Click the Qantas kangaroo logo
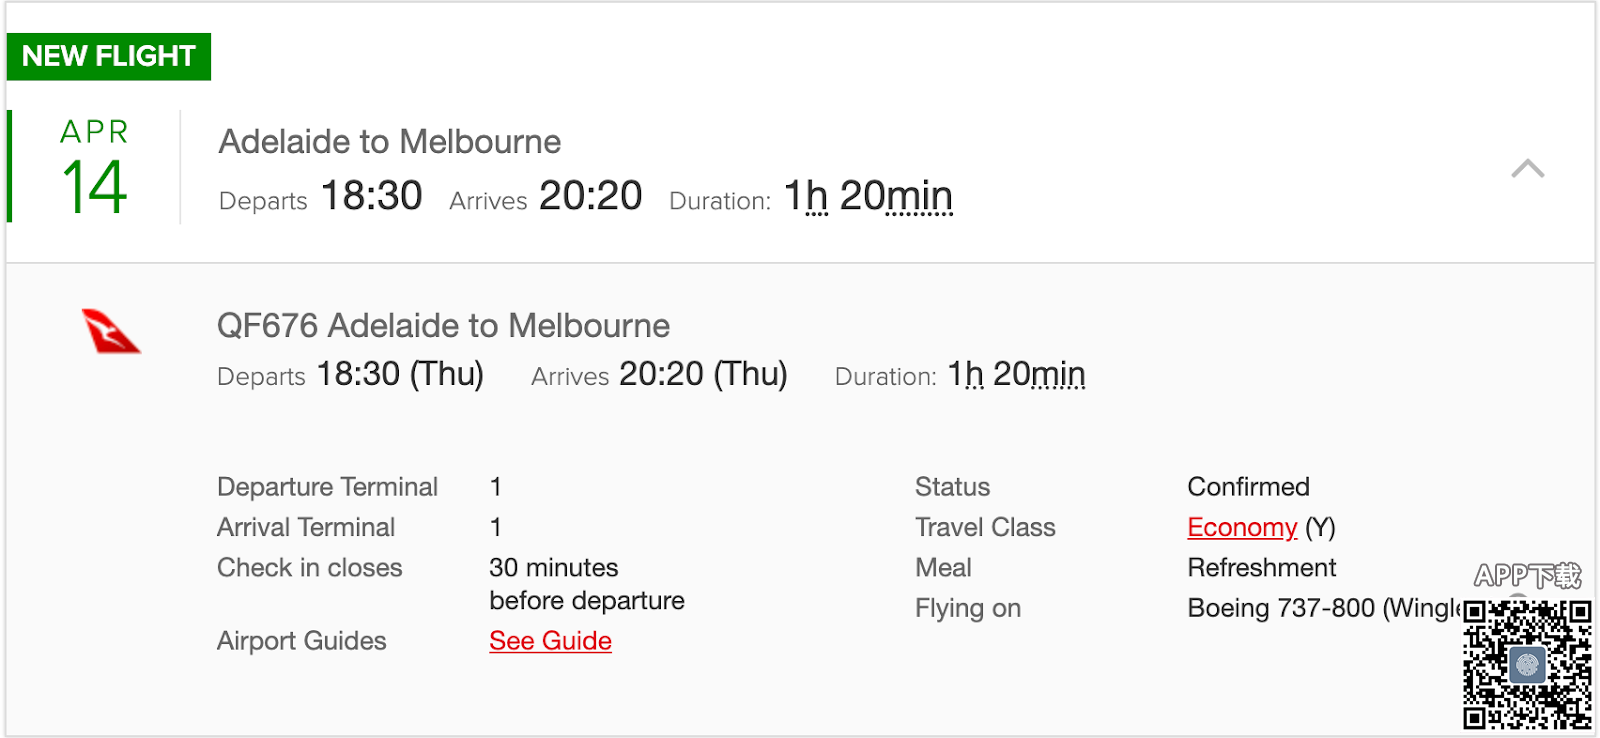The height and width of the screenshot is (738, 1600). pos(111,332)
